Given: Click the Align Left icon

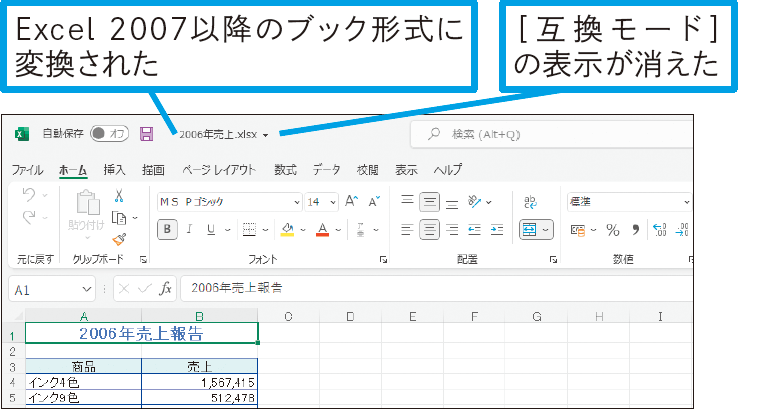Looking at the screenshot, I should coord(407,230).
